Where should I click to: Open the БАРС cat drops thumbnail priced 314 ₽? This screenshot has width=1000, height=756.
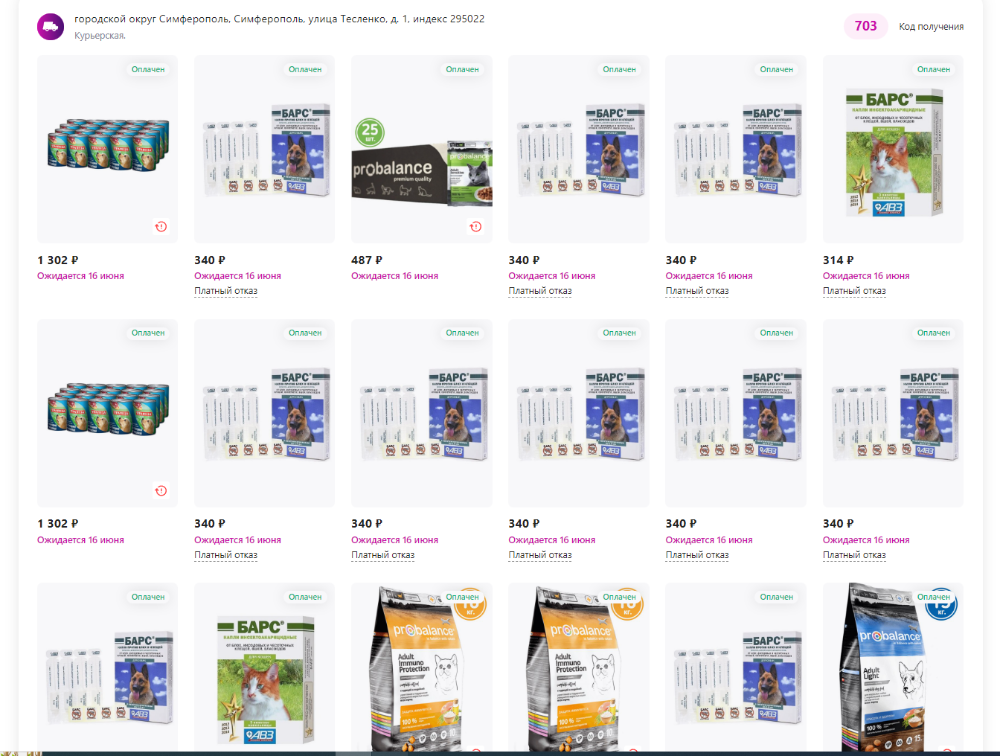tap(893, 149)
